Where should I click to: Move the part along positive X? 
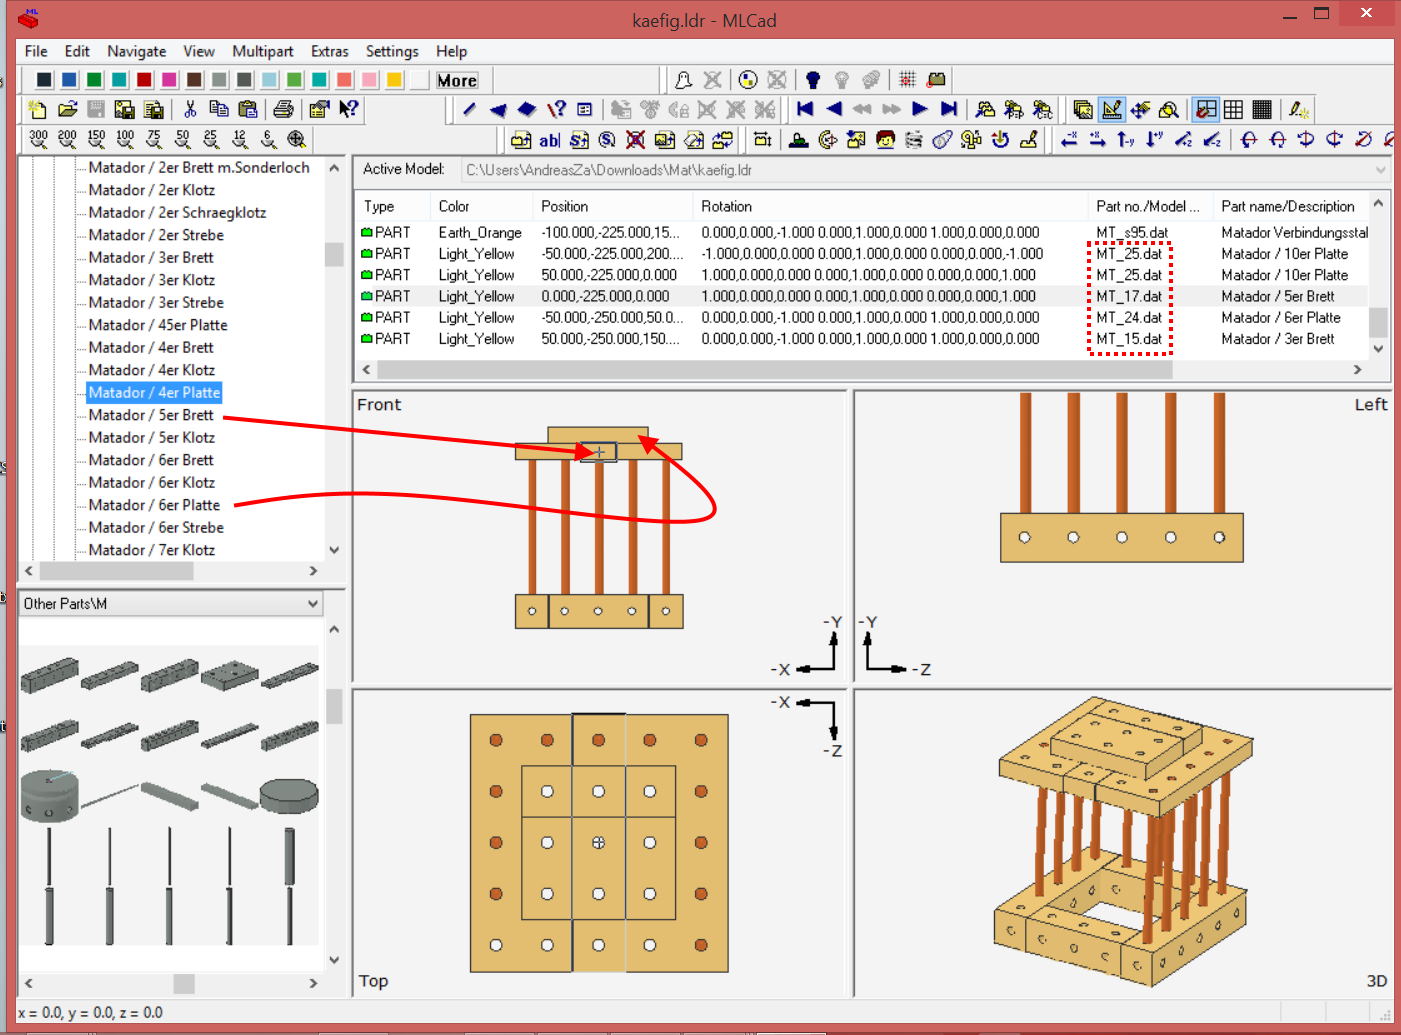click(x=1097, y=139)
